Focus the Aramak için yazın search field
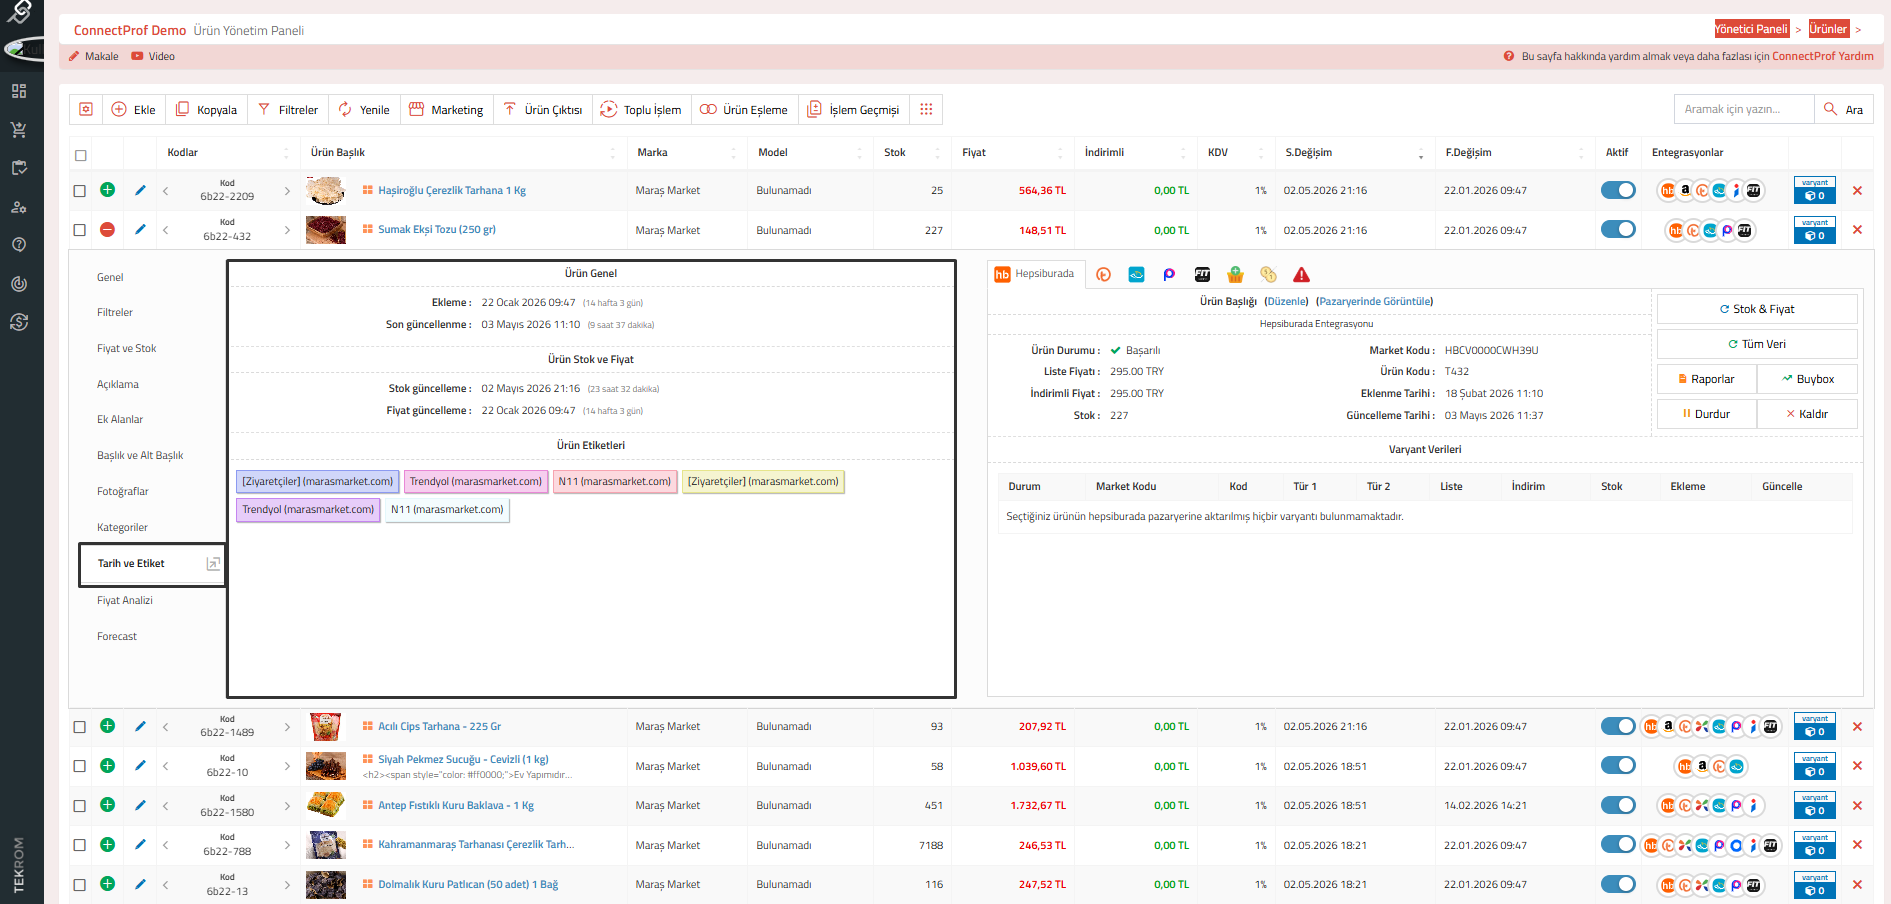Screen dimensions: 1891x904 click(x=1744, y=110)
